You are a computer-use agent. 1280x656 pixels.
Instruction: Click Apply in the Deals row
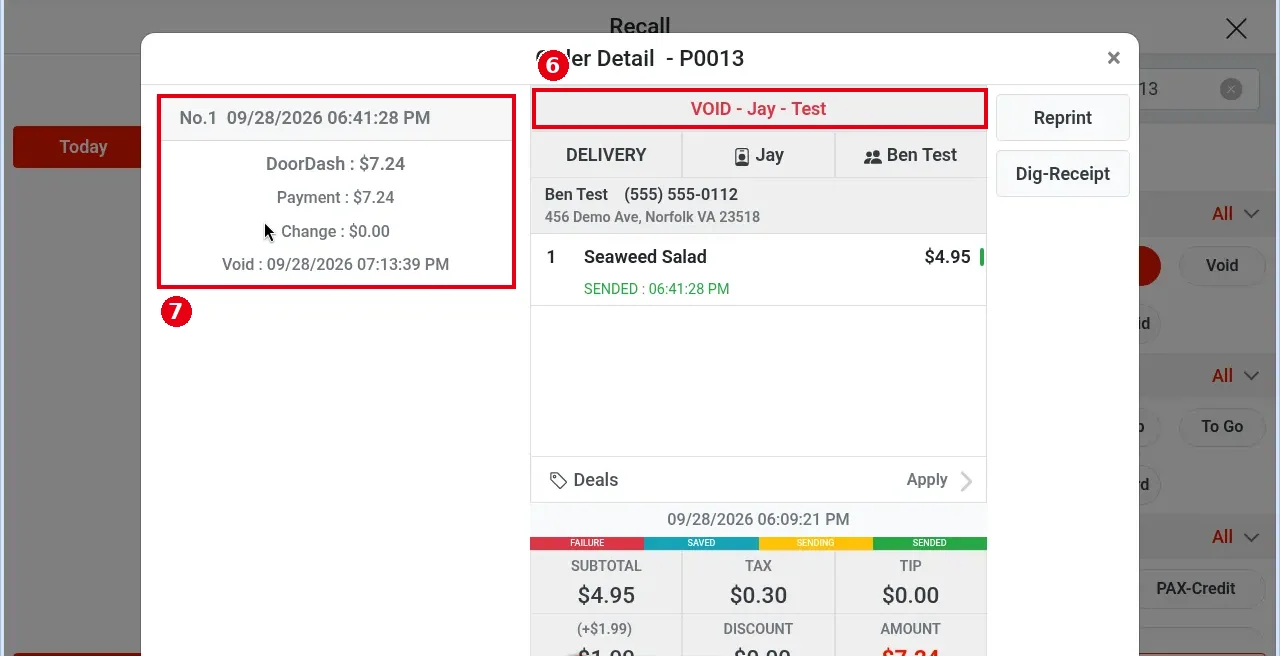[927, 480]
